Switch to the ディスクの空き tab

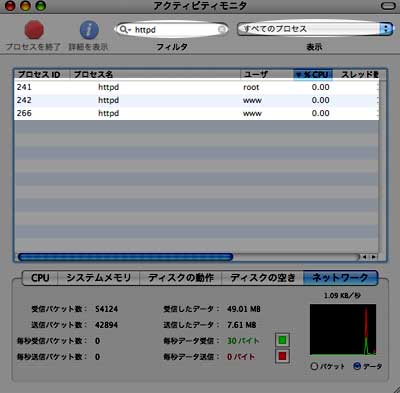click(263, 278)
